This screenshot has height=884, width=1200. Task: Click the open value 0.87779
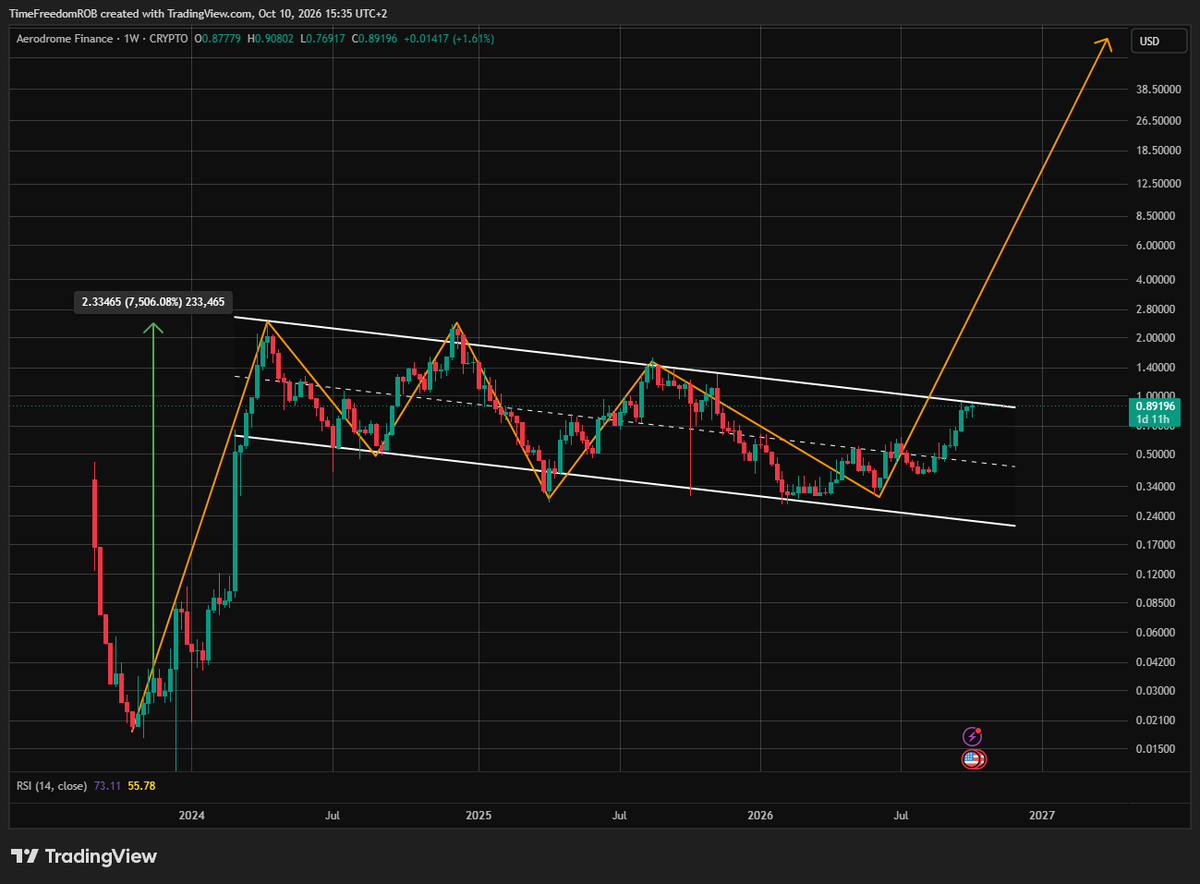tap(220, 39)
